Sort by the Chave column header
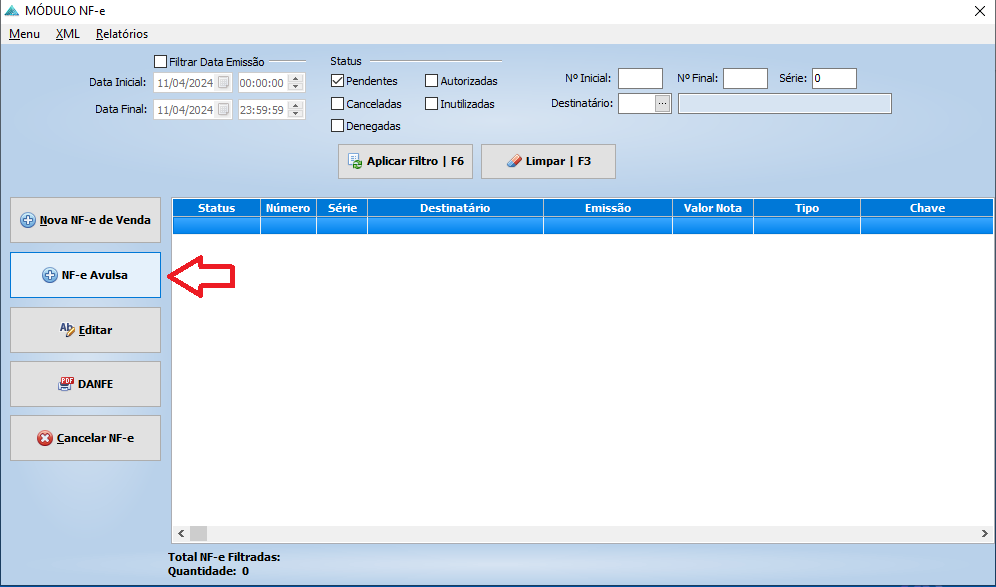Screen dimensions: 996x587 927,208
